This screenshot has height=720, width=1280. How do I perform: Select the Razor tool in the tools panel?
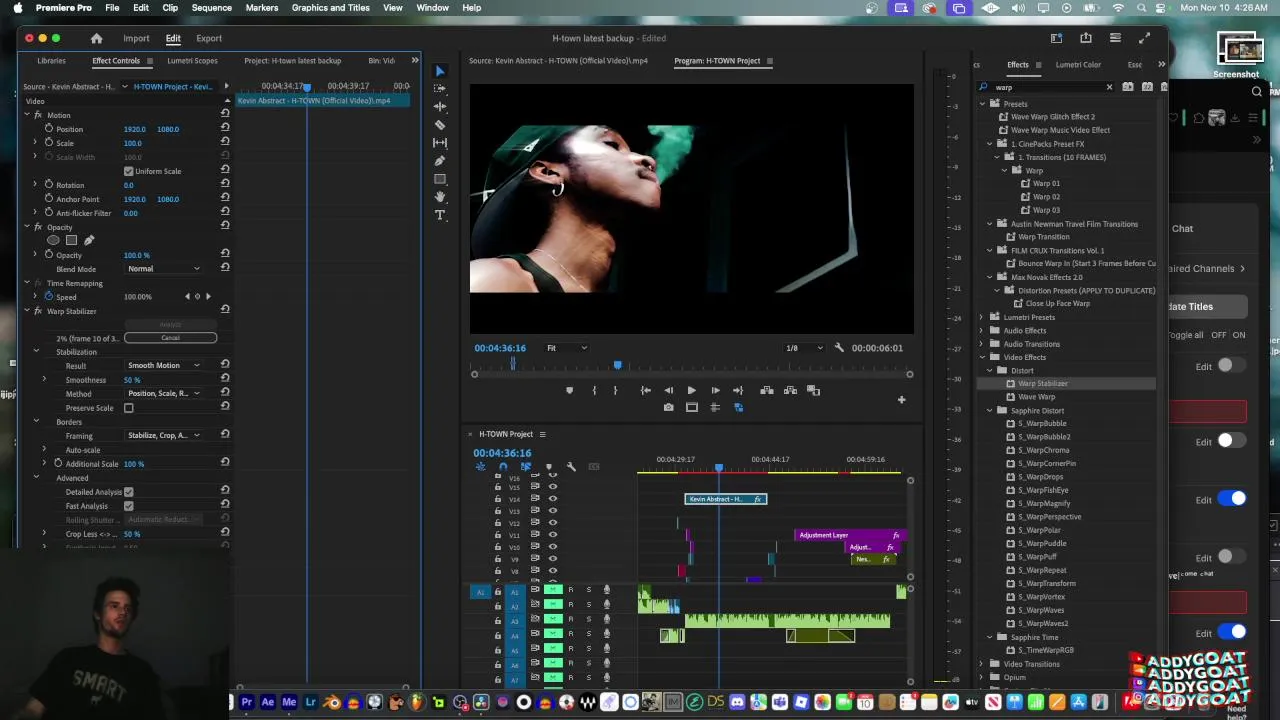point(439,125)
